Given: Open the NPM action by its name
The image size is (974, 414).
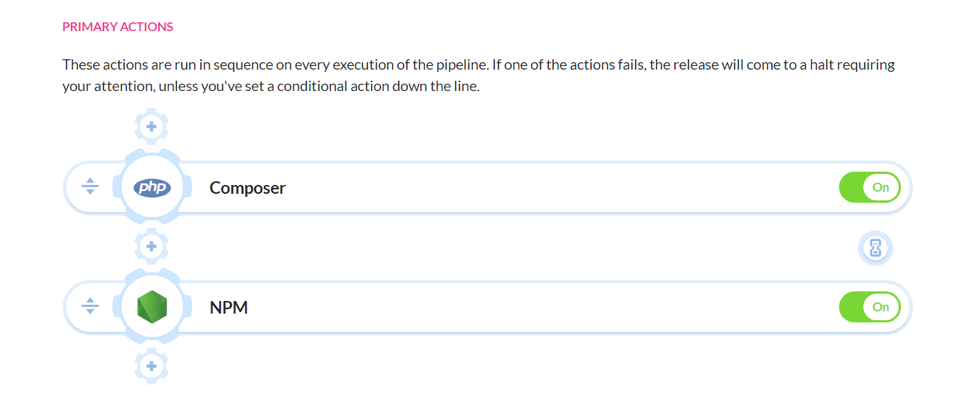Looking at the screenshot, I should (228, 307).
